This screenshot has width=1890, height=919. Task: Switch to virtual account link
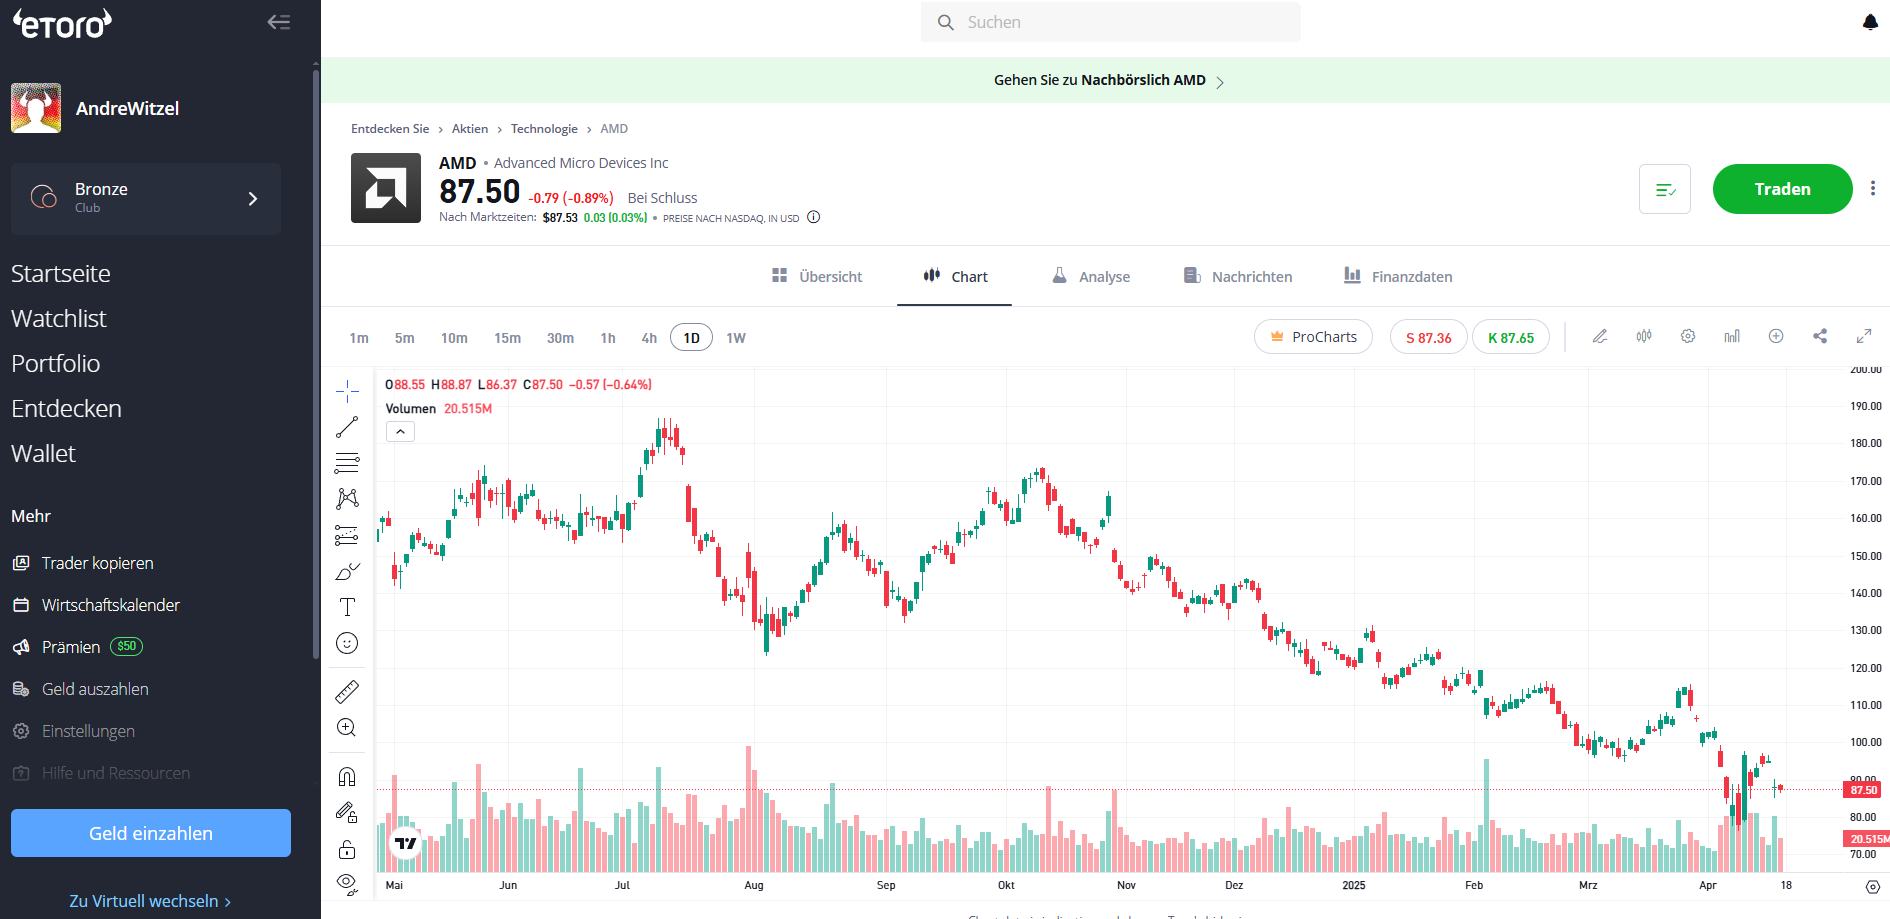tap(150, 901)
